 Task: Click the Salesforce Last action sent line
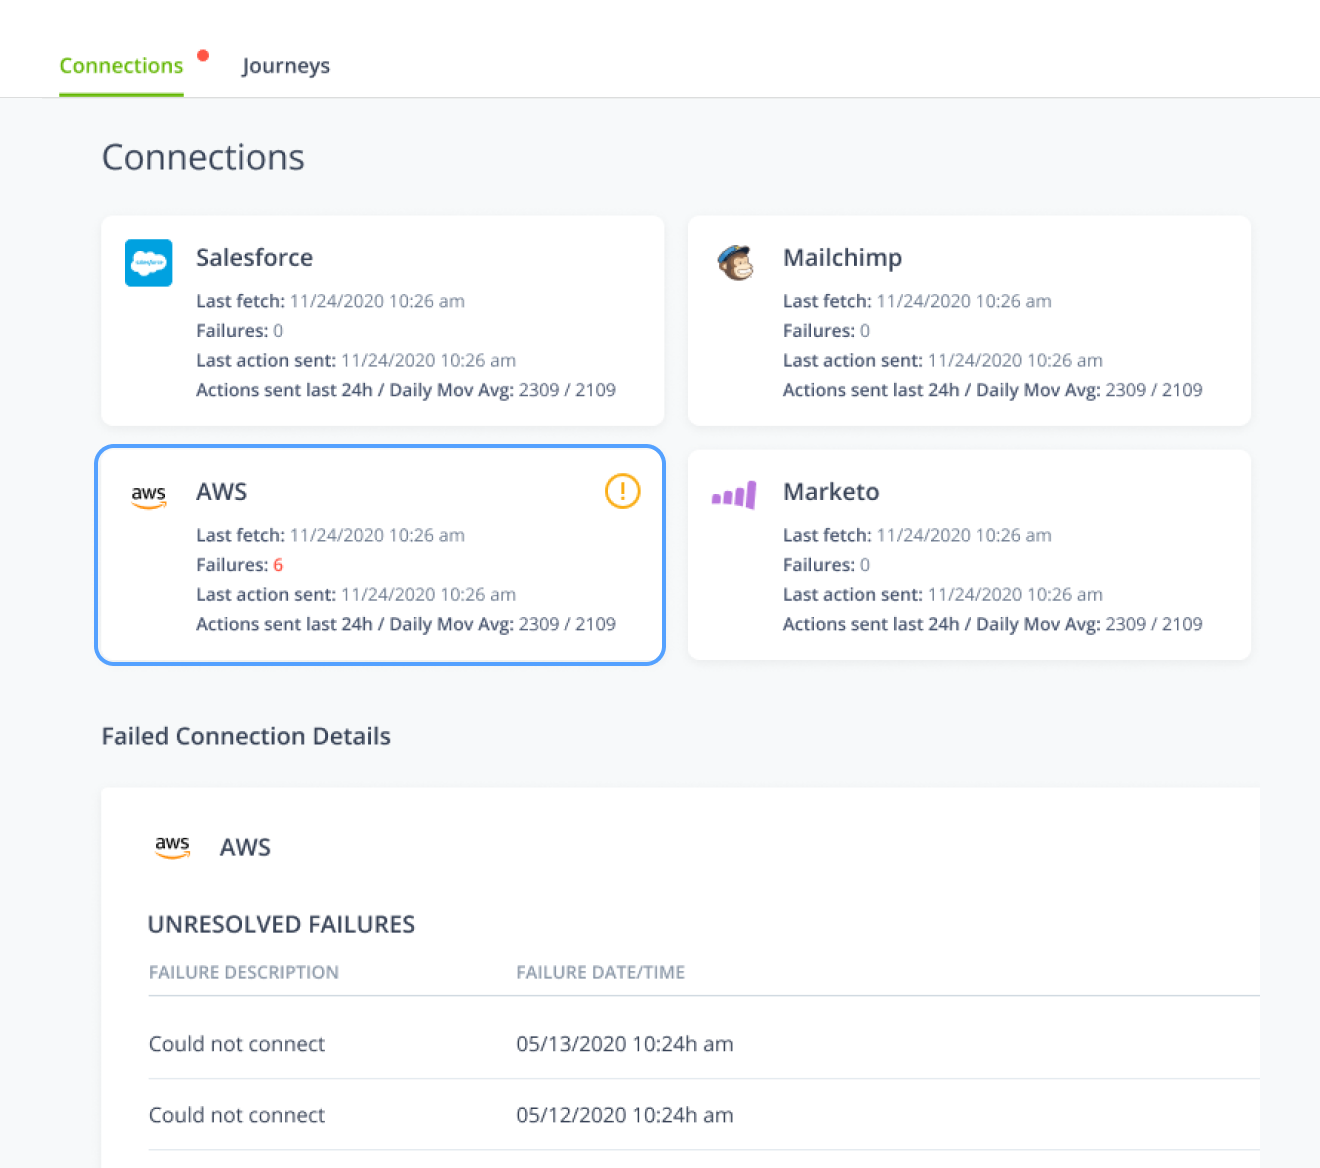pos(356,360)
